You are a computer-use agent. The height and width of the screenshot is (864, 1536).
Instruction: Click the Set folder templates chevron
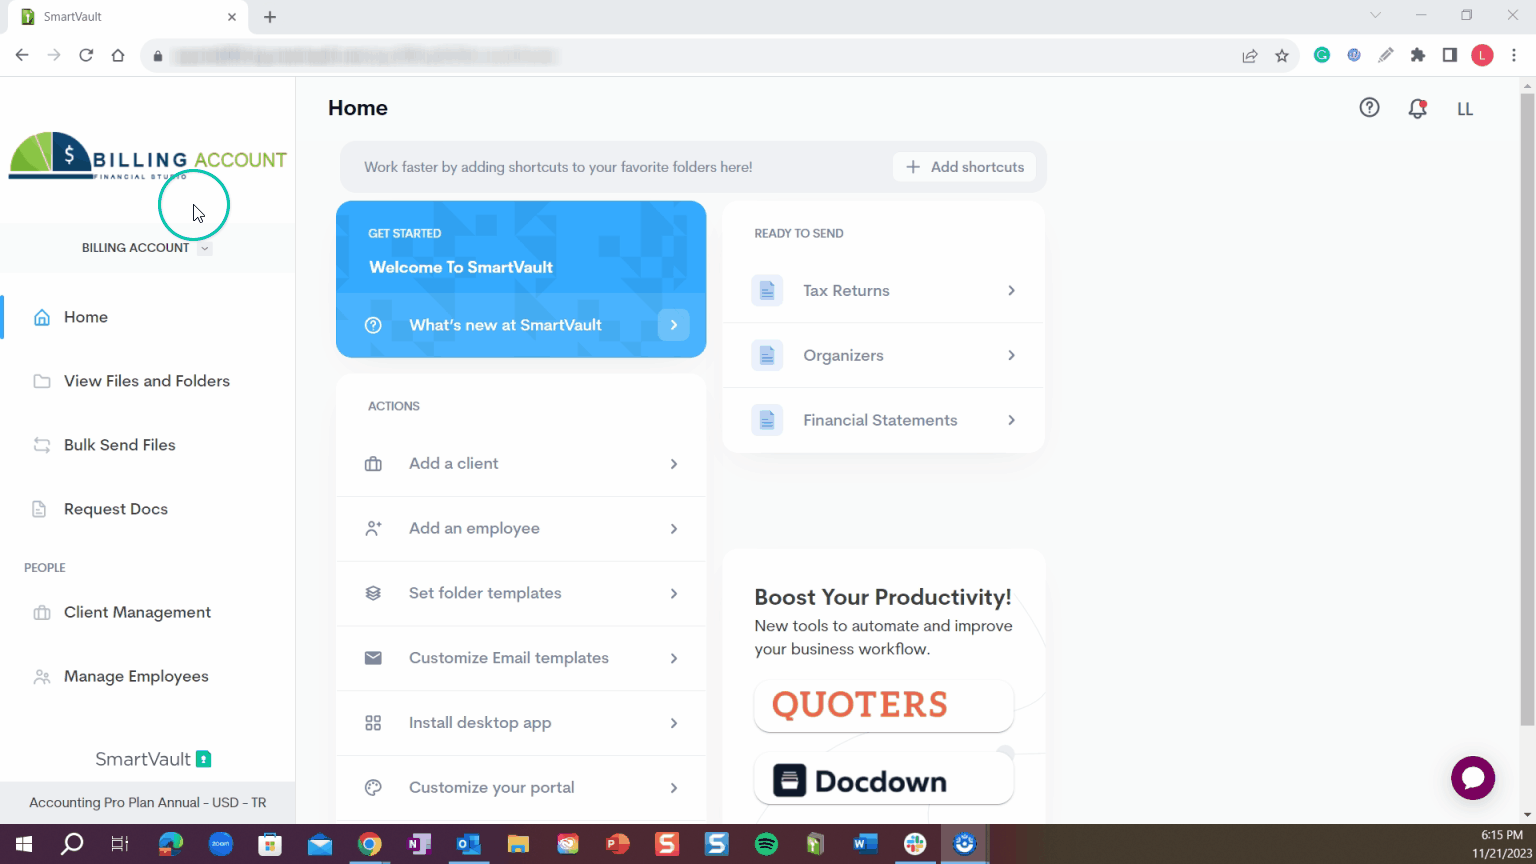[674, 593]
